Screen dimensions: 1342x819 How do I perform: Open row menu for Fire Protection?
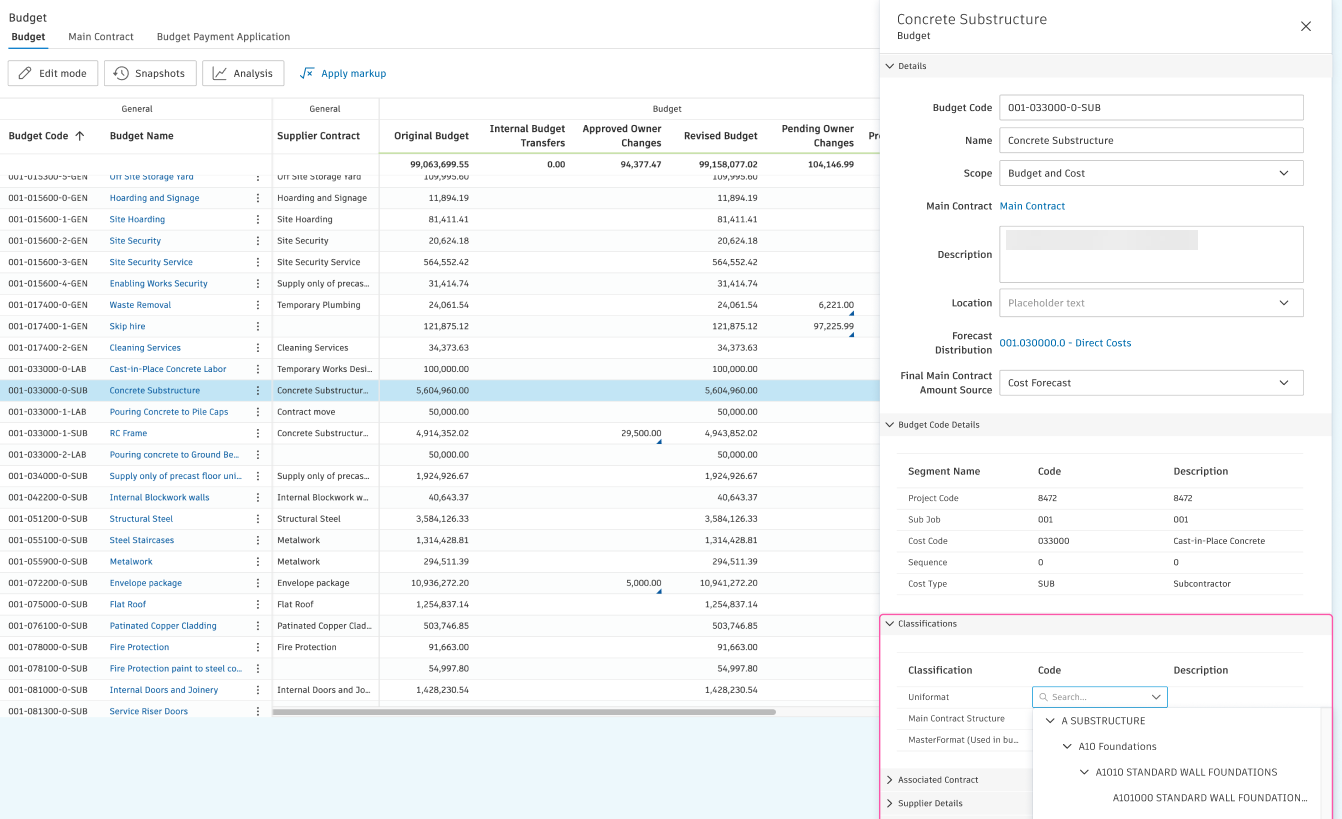[258, 647]
